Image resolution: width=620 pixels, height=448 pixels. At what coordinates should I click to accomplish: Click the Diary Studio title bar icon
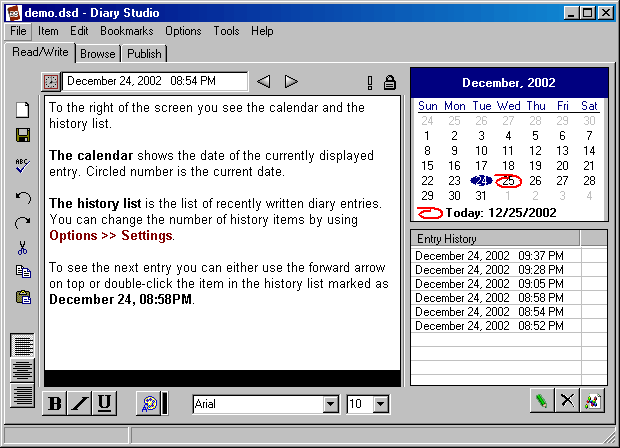click(x=14, y=13)
